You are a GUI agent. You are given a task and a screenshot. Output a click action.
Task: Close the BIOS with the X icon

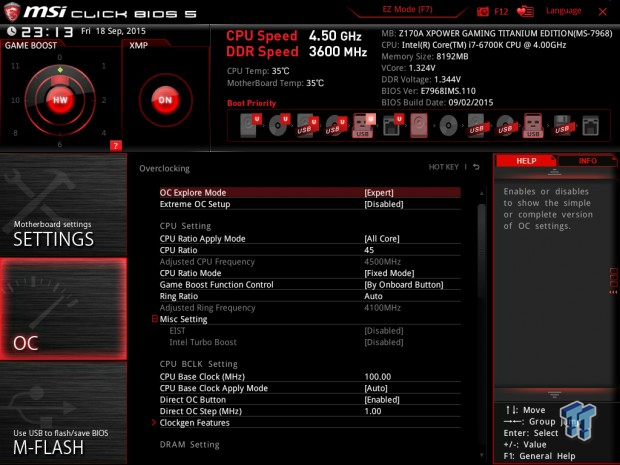(x=603, y=12)
